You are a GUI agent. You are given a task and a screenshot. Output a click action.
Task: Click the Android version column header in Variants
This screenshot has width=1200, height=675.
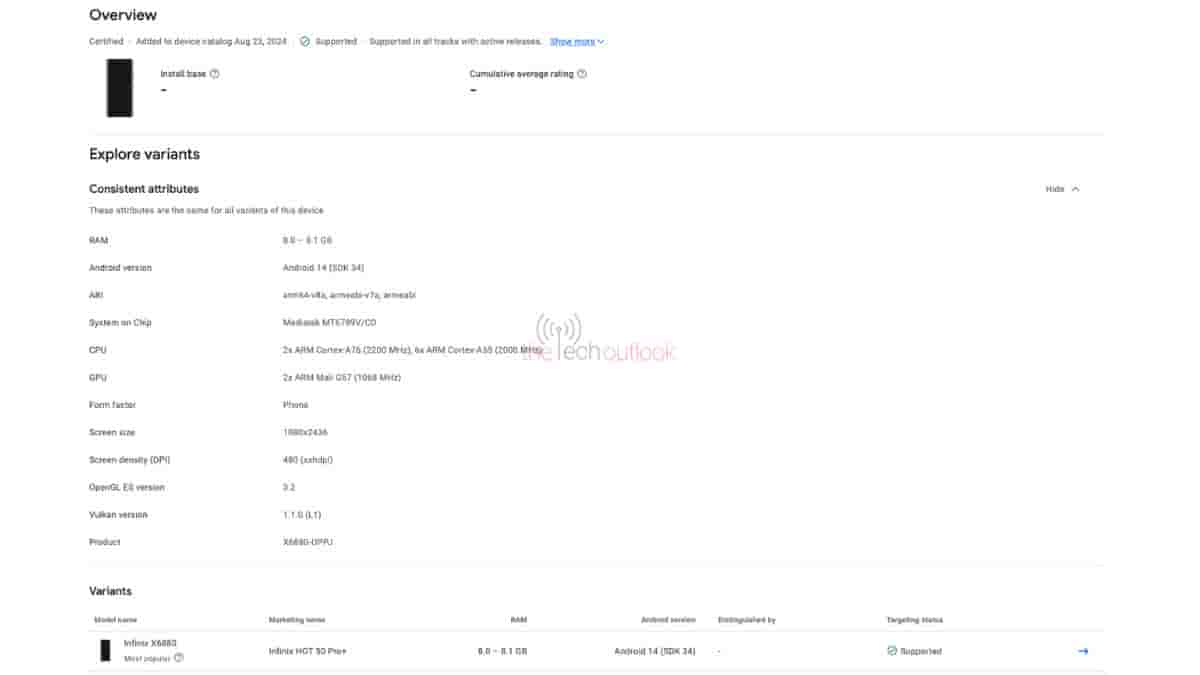668,620
